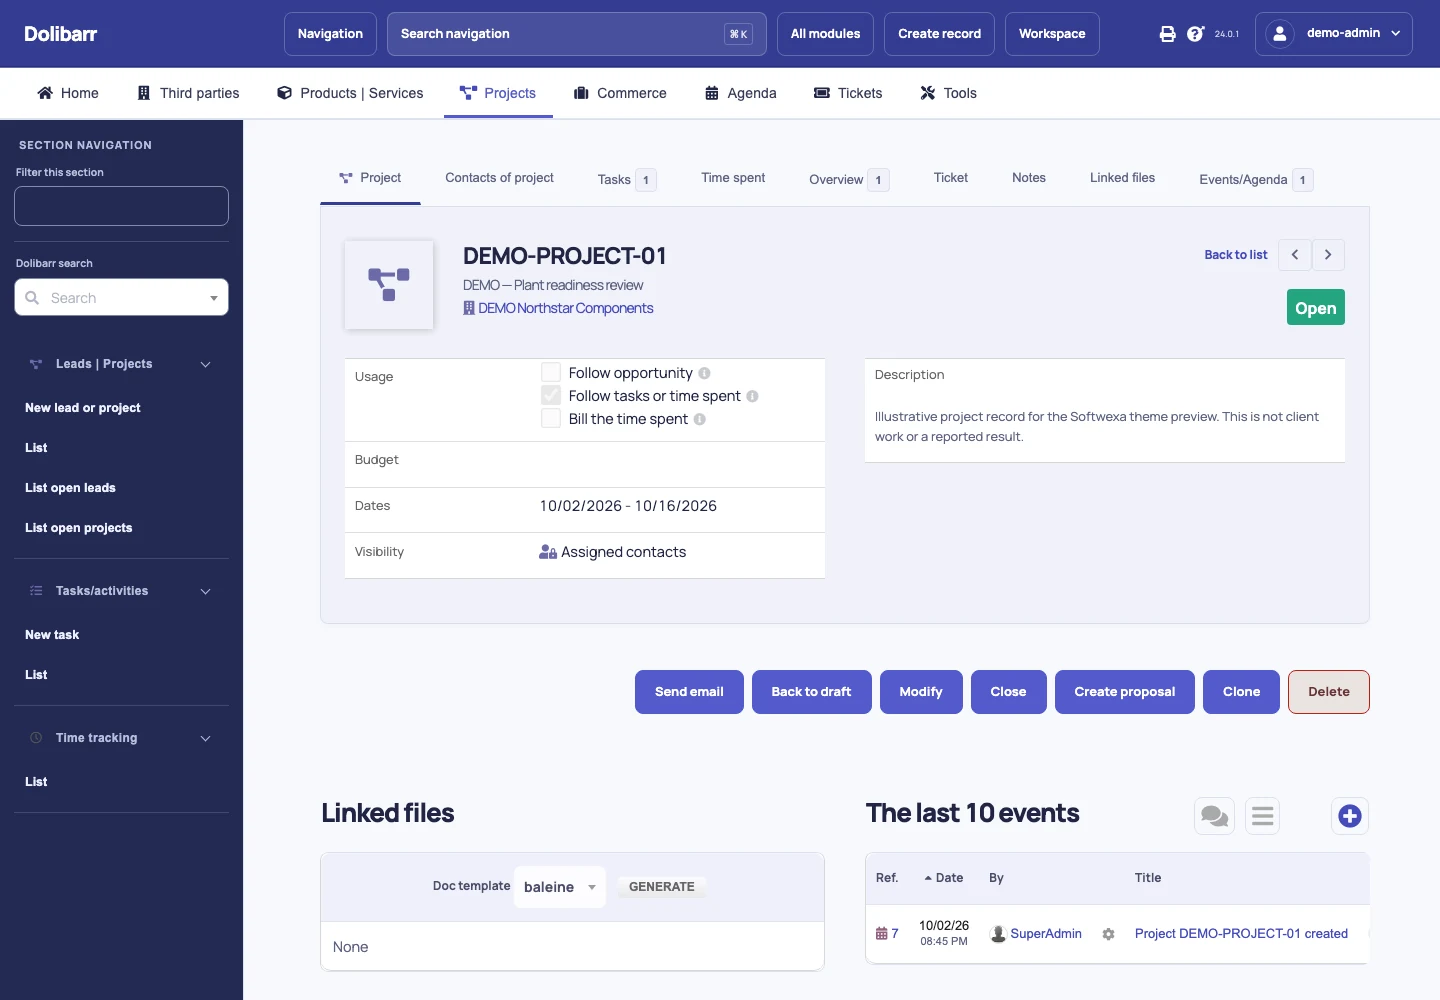
Task: Click calendar icon for event 7
Action: (x=881, y=934)
